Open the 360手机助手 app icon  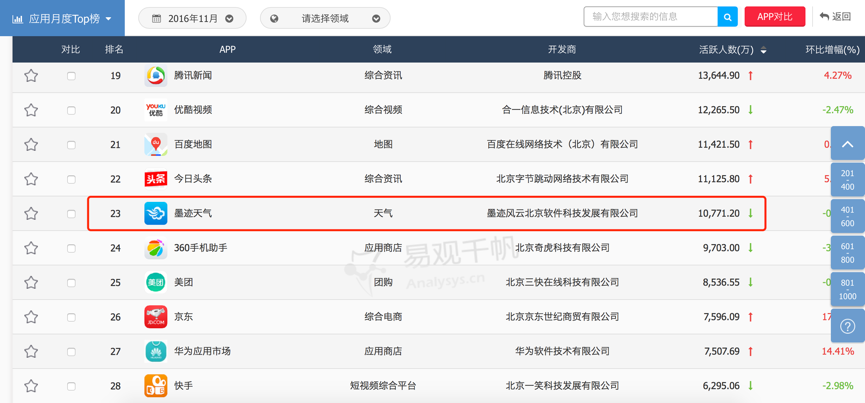tap(156, 248)
